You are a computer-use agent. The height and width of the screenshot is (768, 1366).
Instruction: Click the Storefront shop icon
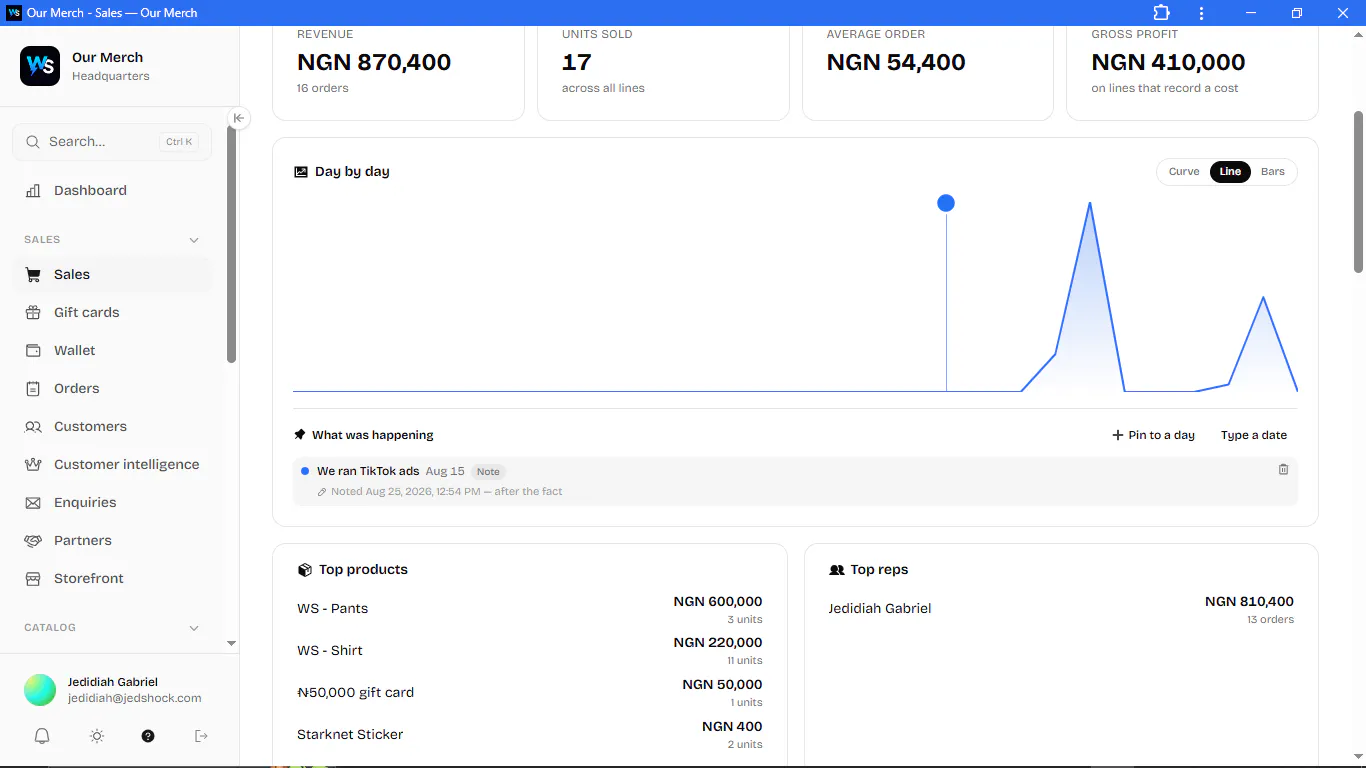click(x=33, y=579)
